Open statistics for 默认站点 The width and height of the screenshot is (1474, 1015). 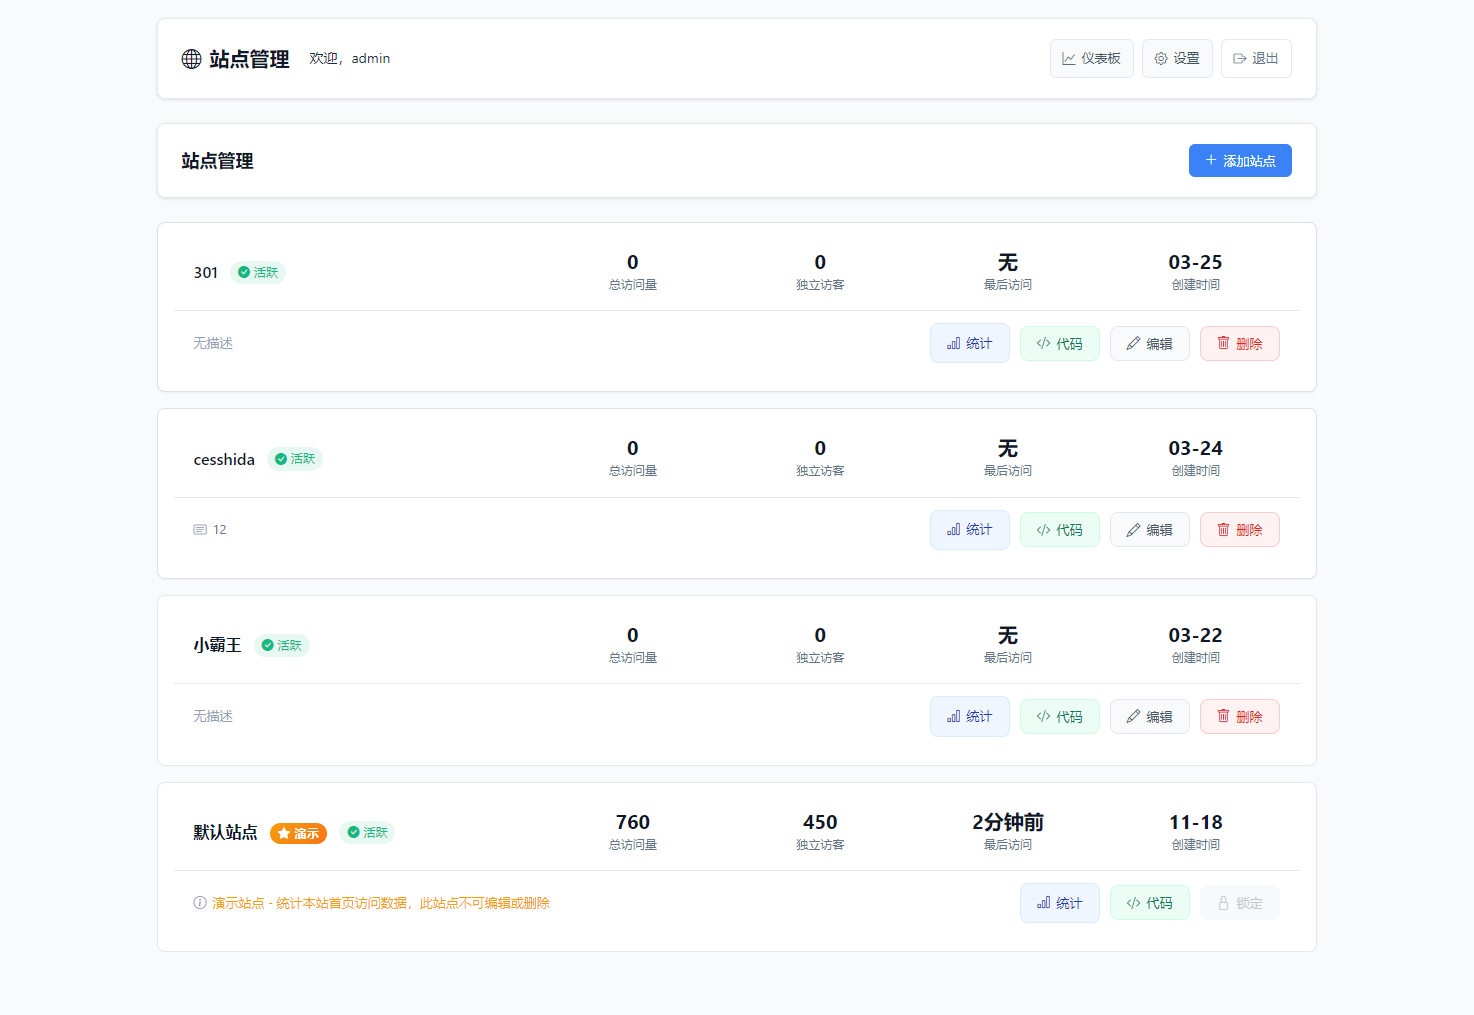click(1060, 902)
